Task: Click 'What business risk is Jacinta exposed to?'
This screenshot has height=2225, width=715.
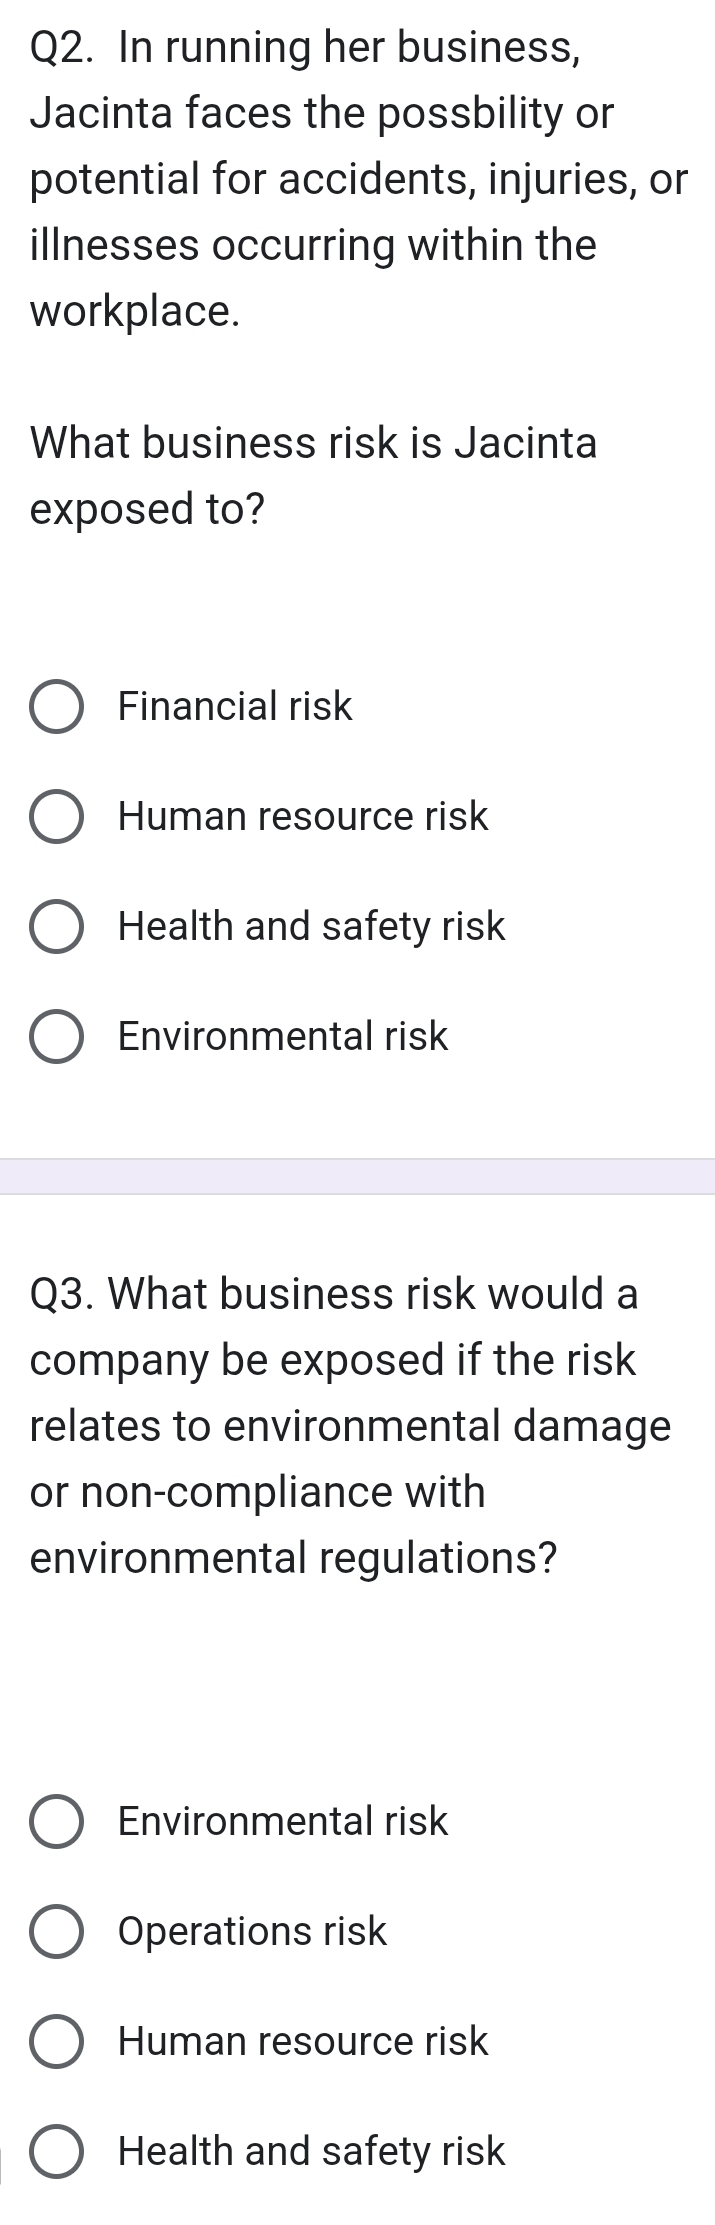Action: 314,475
